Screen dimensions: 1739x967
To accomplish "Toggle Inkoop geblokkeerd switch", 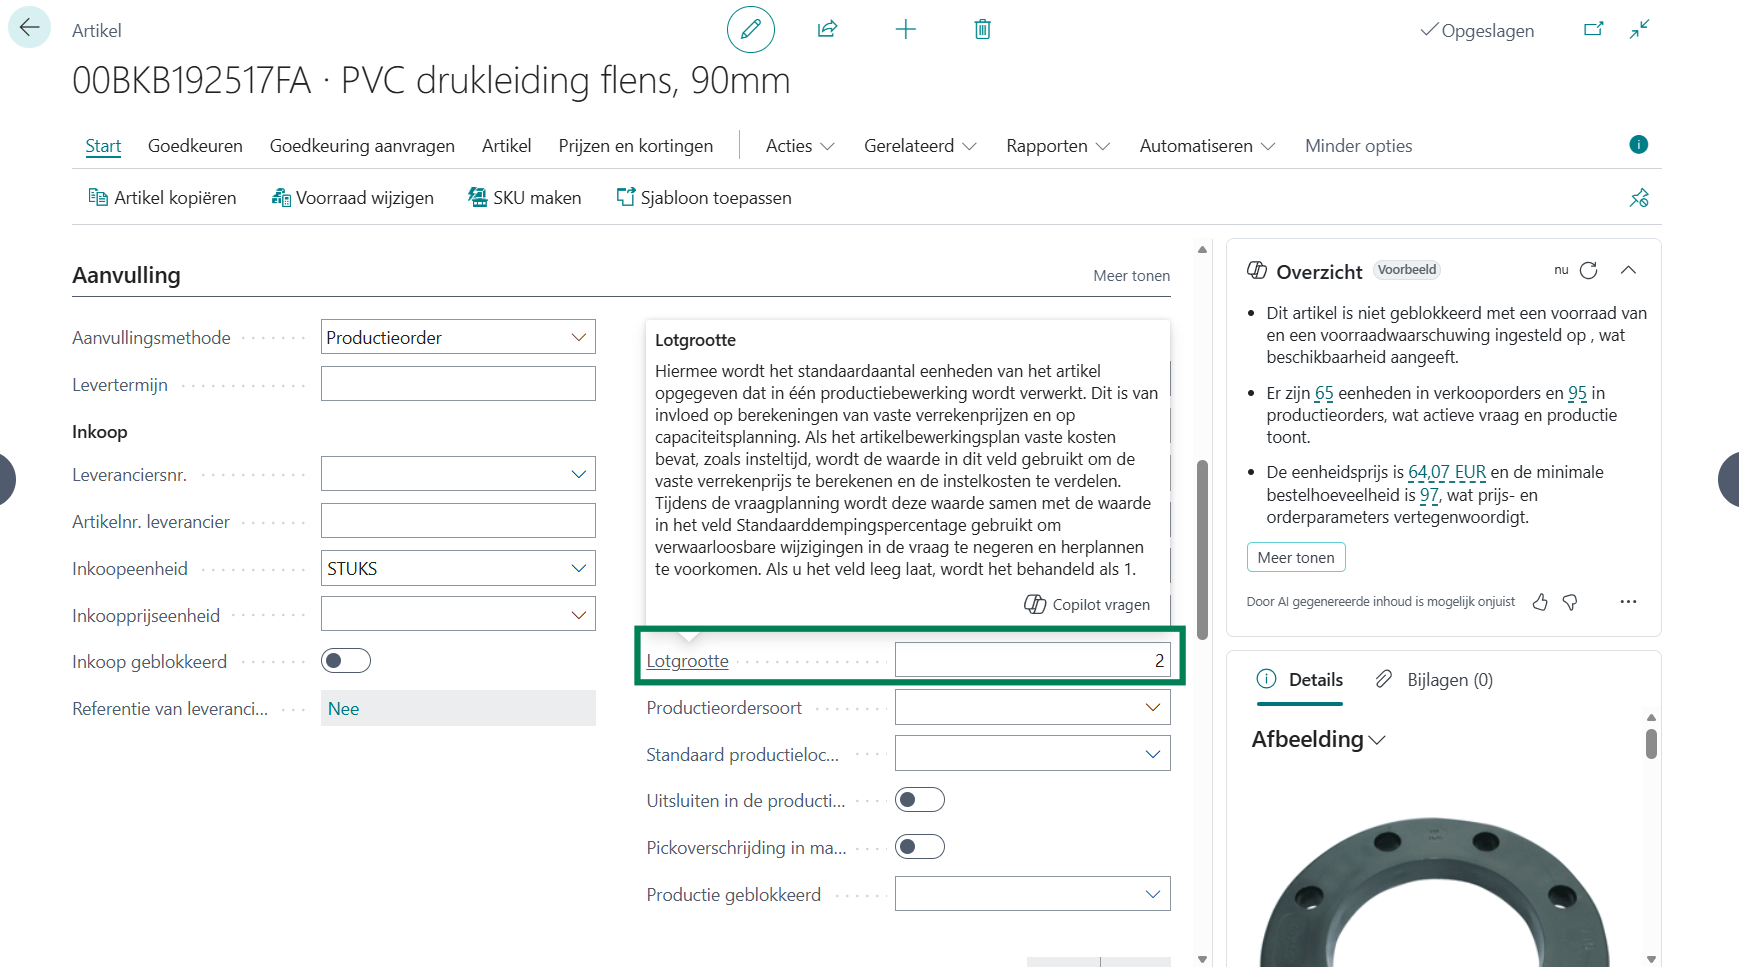I will tap(345, 661).
